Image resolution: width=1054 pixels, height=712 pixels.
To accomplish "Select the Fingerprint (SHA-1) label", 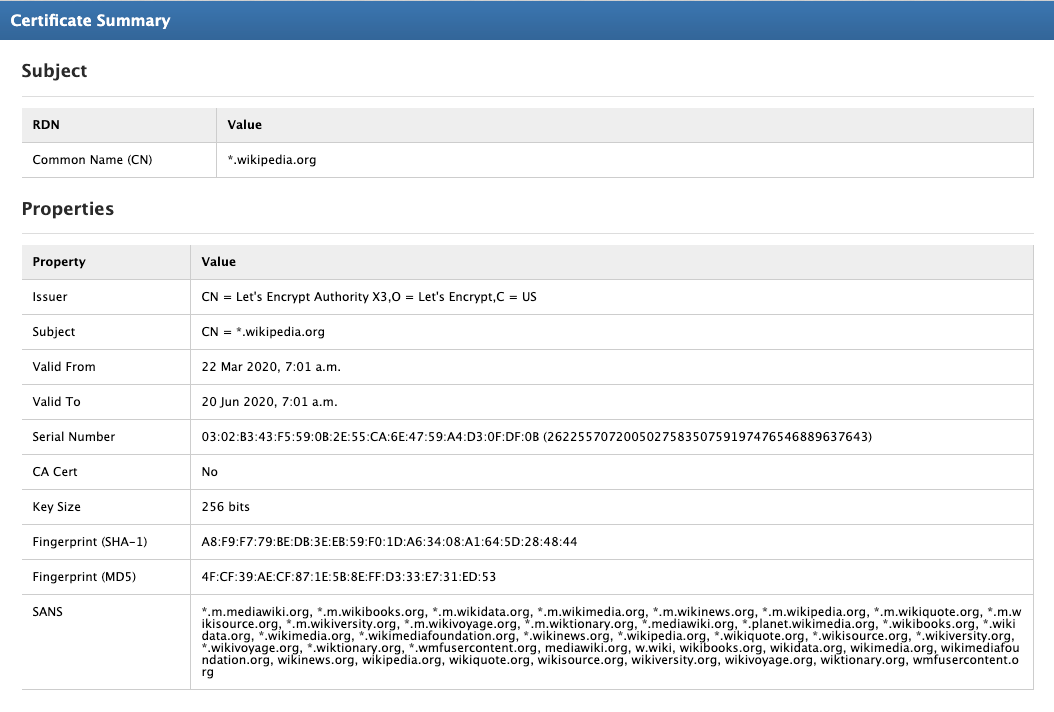I will coord(90,541).
